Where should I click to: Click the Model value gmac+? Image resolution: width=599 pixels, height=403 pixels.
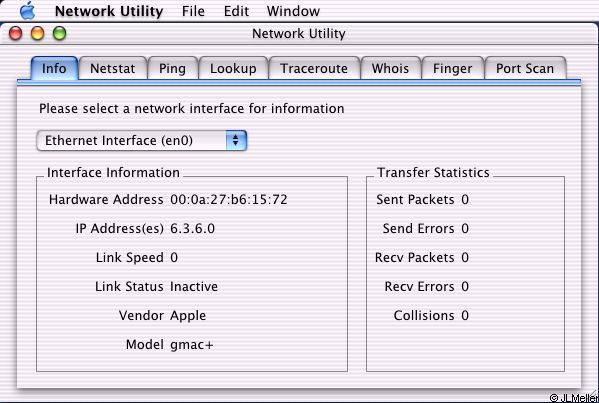pyautogui.click(x=192, y=345)
